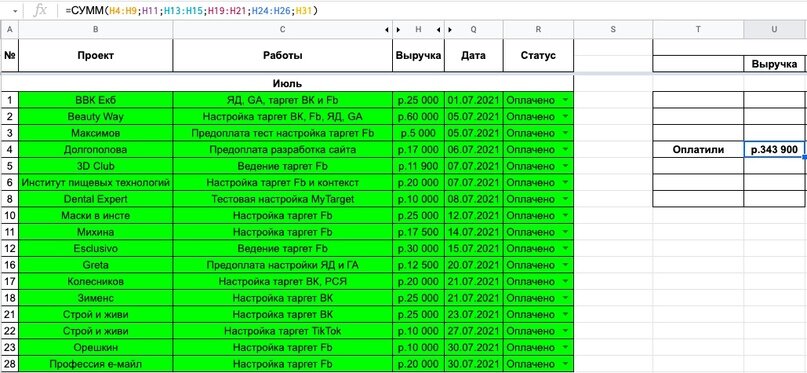Open the name box dropdown arrow

pyautogui.click(x=14, y=11)
